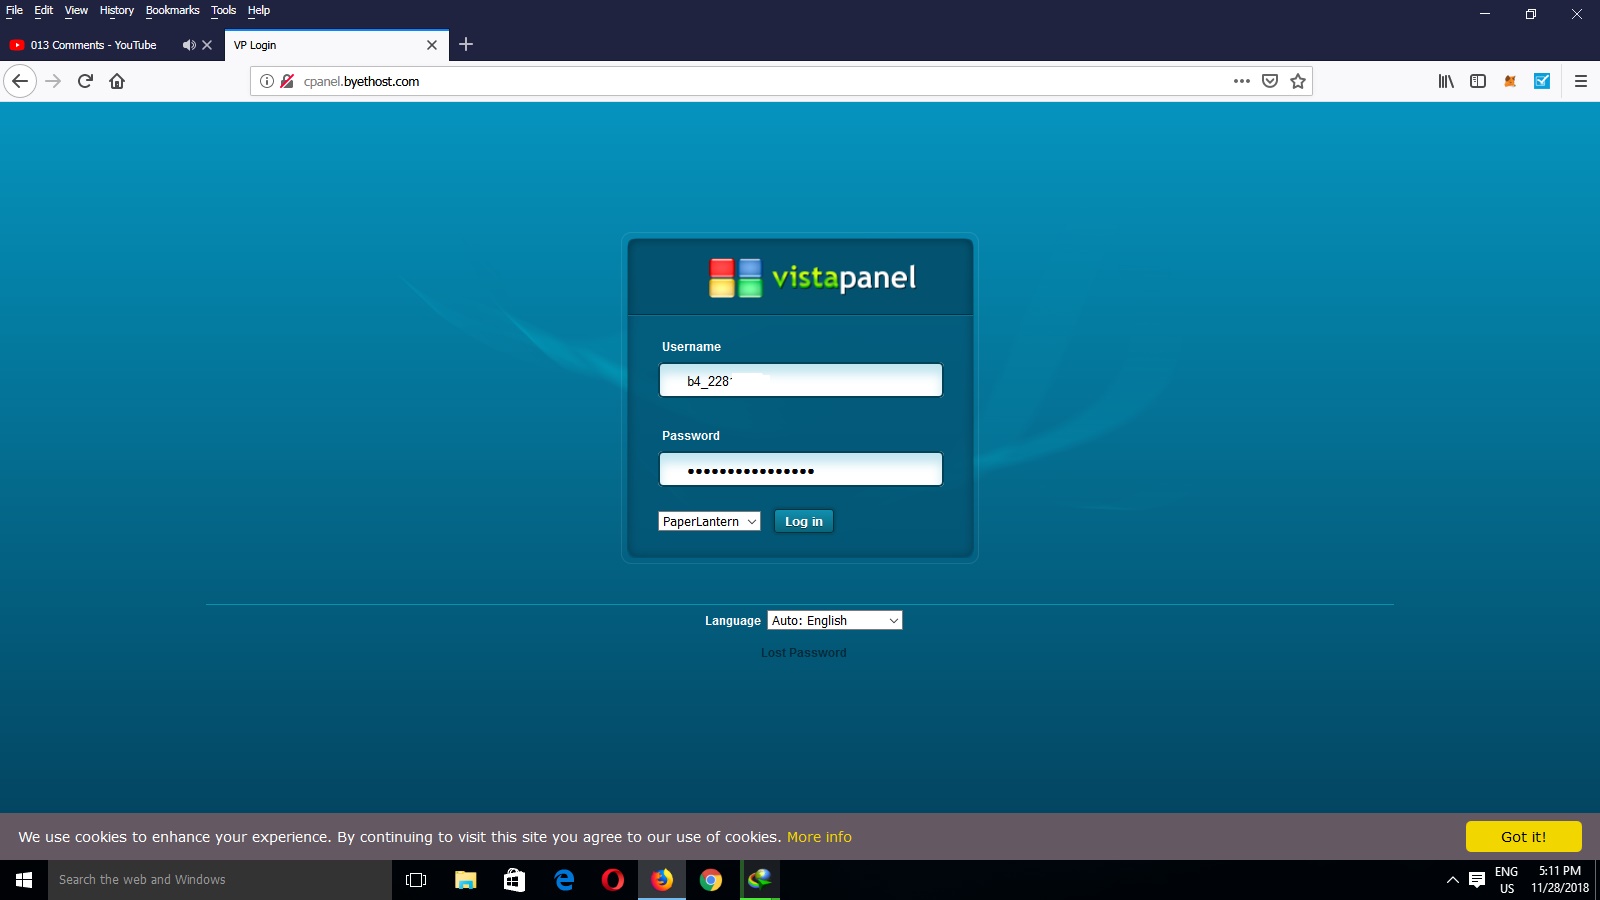This screenshot has width=1600, height=900.
Task: Click the ENG US input language indicator
Action: click(1507, 880)
